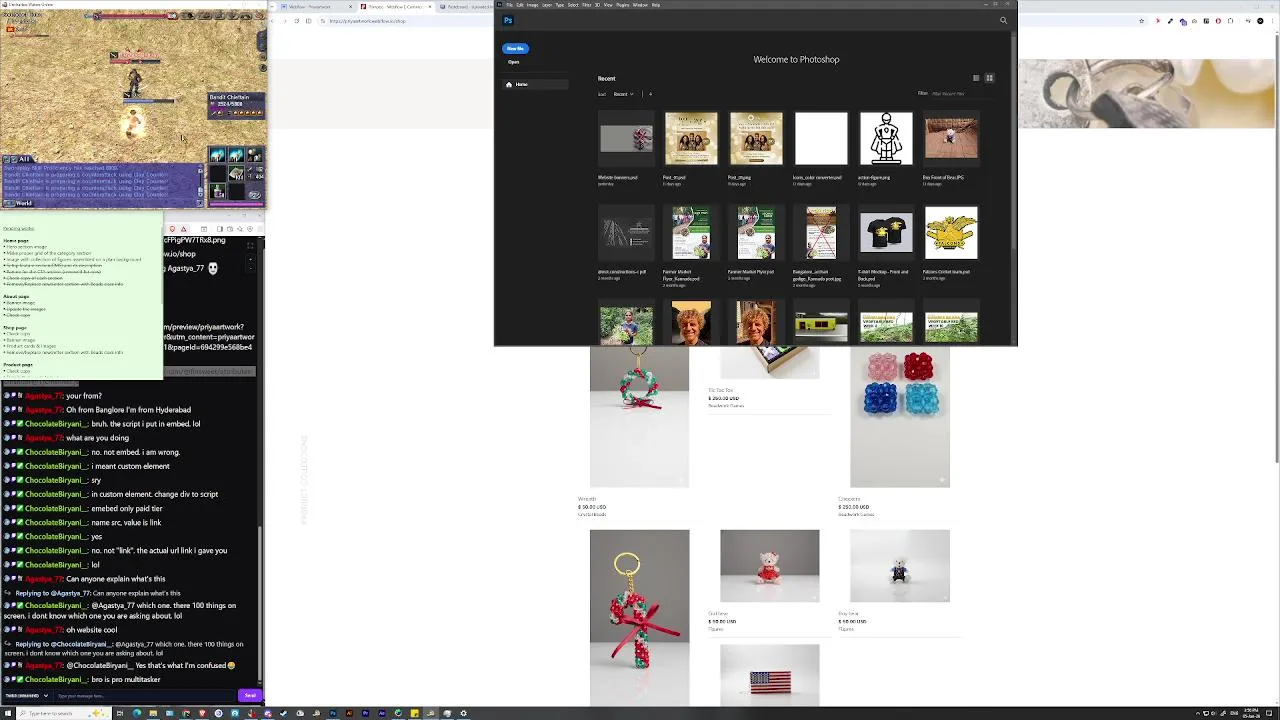This screenshot has height=720, width=1280.
Task: Click the browser back arrow
Action: pos(272,21)
